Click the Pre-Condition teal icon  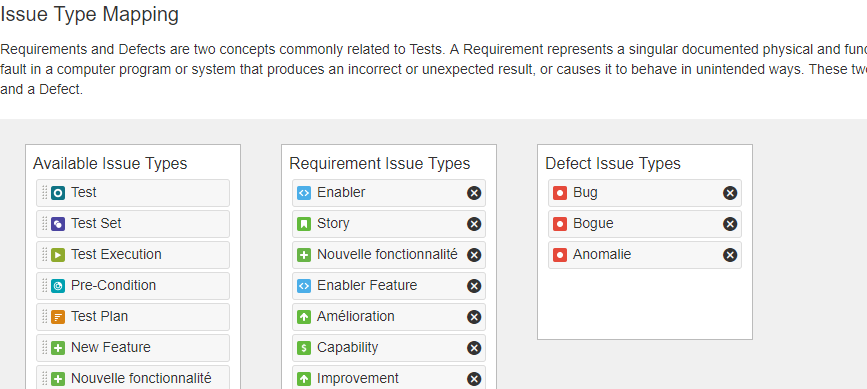[58, 286]
